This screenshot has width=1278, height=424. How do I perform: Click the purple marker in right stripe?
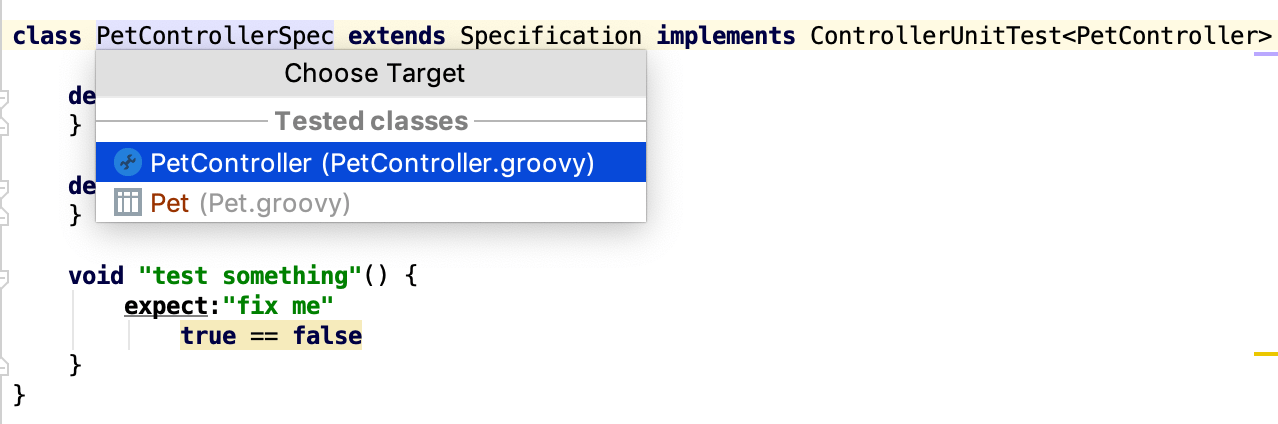coord(1265,52)
